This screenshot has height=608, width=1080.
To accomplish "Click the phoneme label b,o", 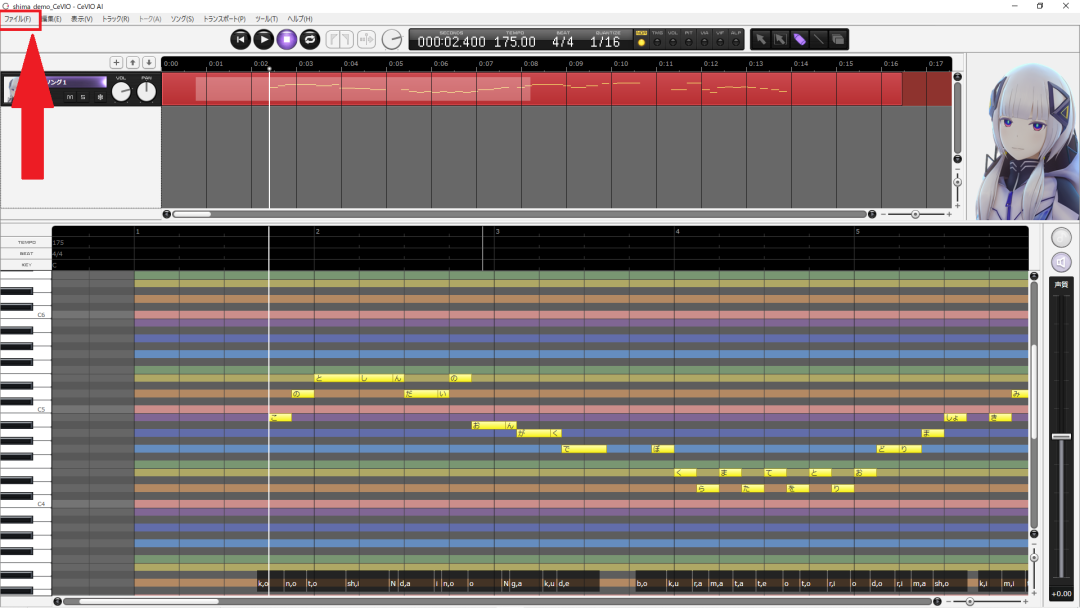I will coord(642,584).
